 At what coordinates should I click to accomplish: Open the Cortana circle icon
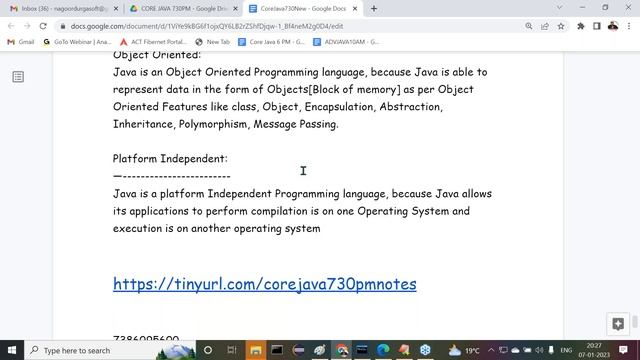click(x=208, y=350)
